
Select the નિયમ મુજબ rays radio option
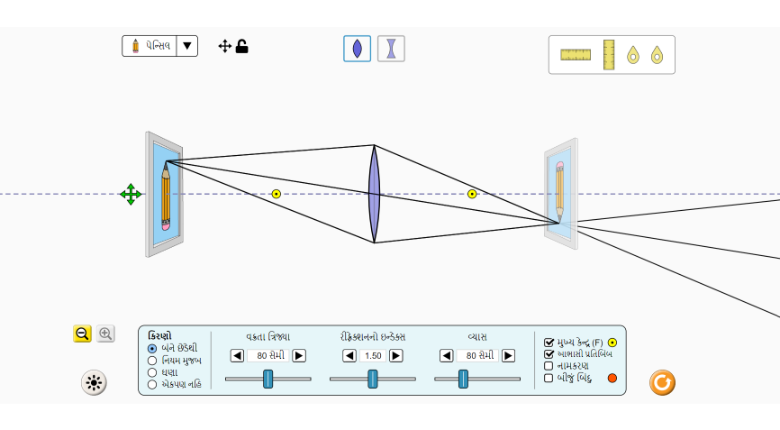click(152, 360)
